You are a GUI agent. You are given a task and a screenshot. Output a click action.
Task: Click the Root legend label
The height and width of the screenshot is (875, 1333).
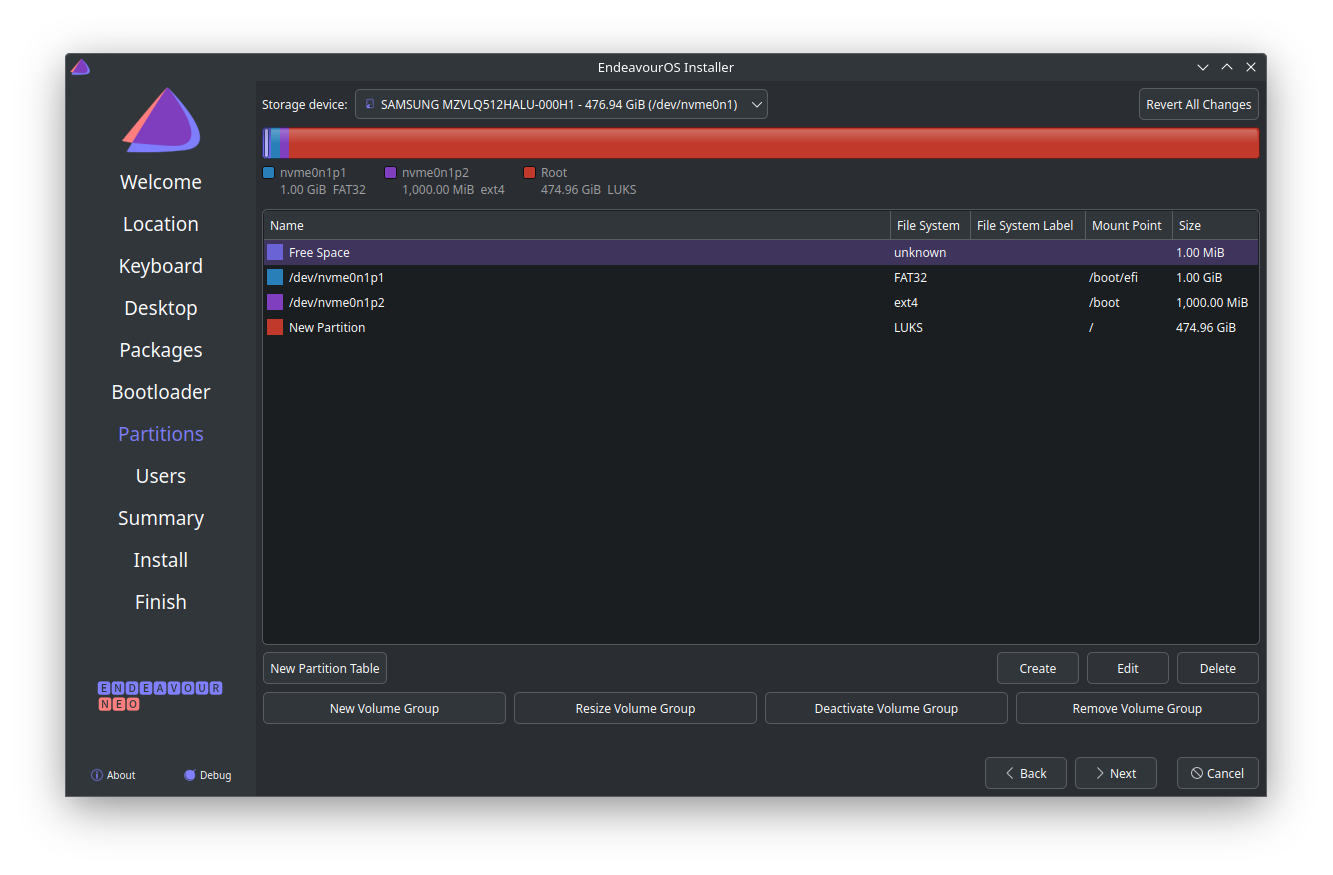point(554,172)
